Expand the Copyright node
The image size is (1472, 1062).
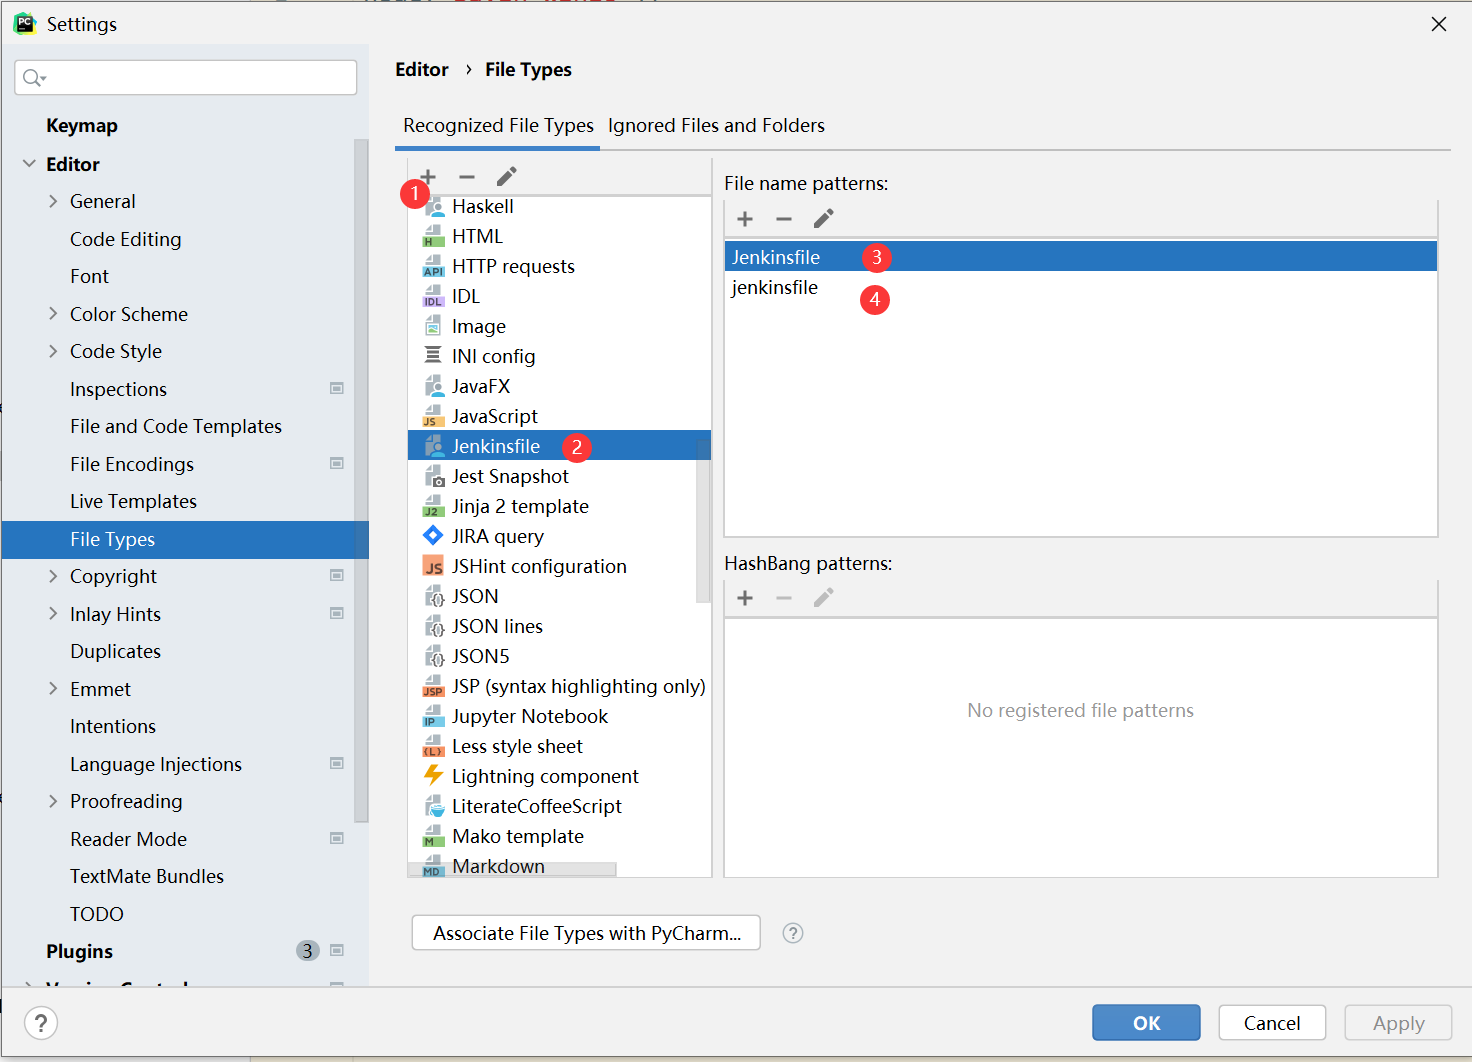pos(53,576)
